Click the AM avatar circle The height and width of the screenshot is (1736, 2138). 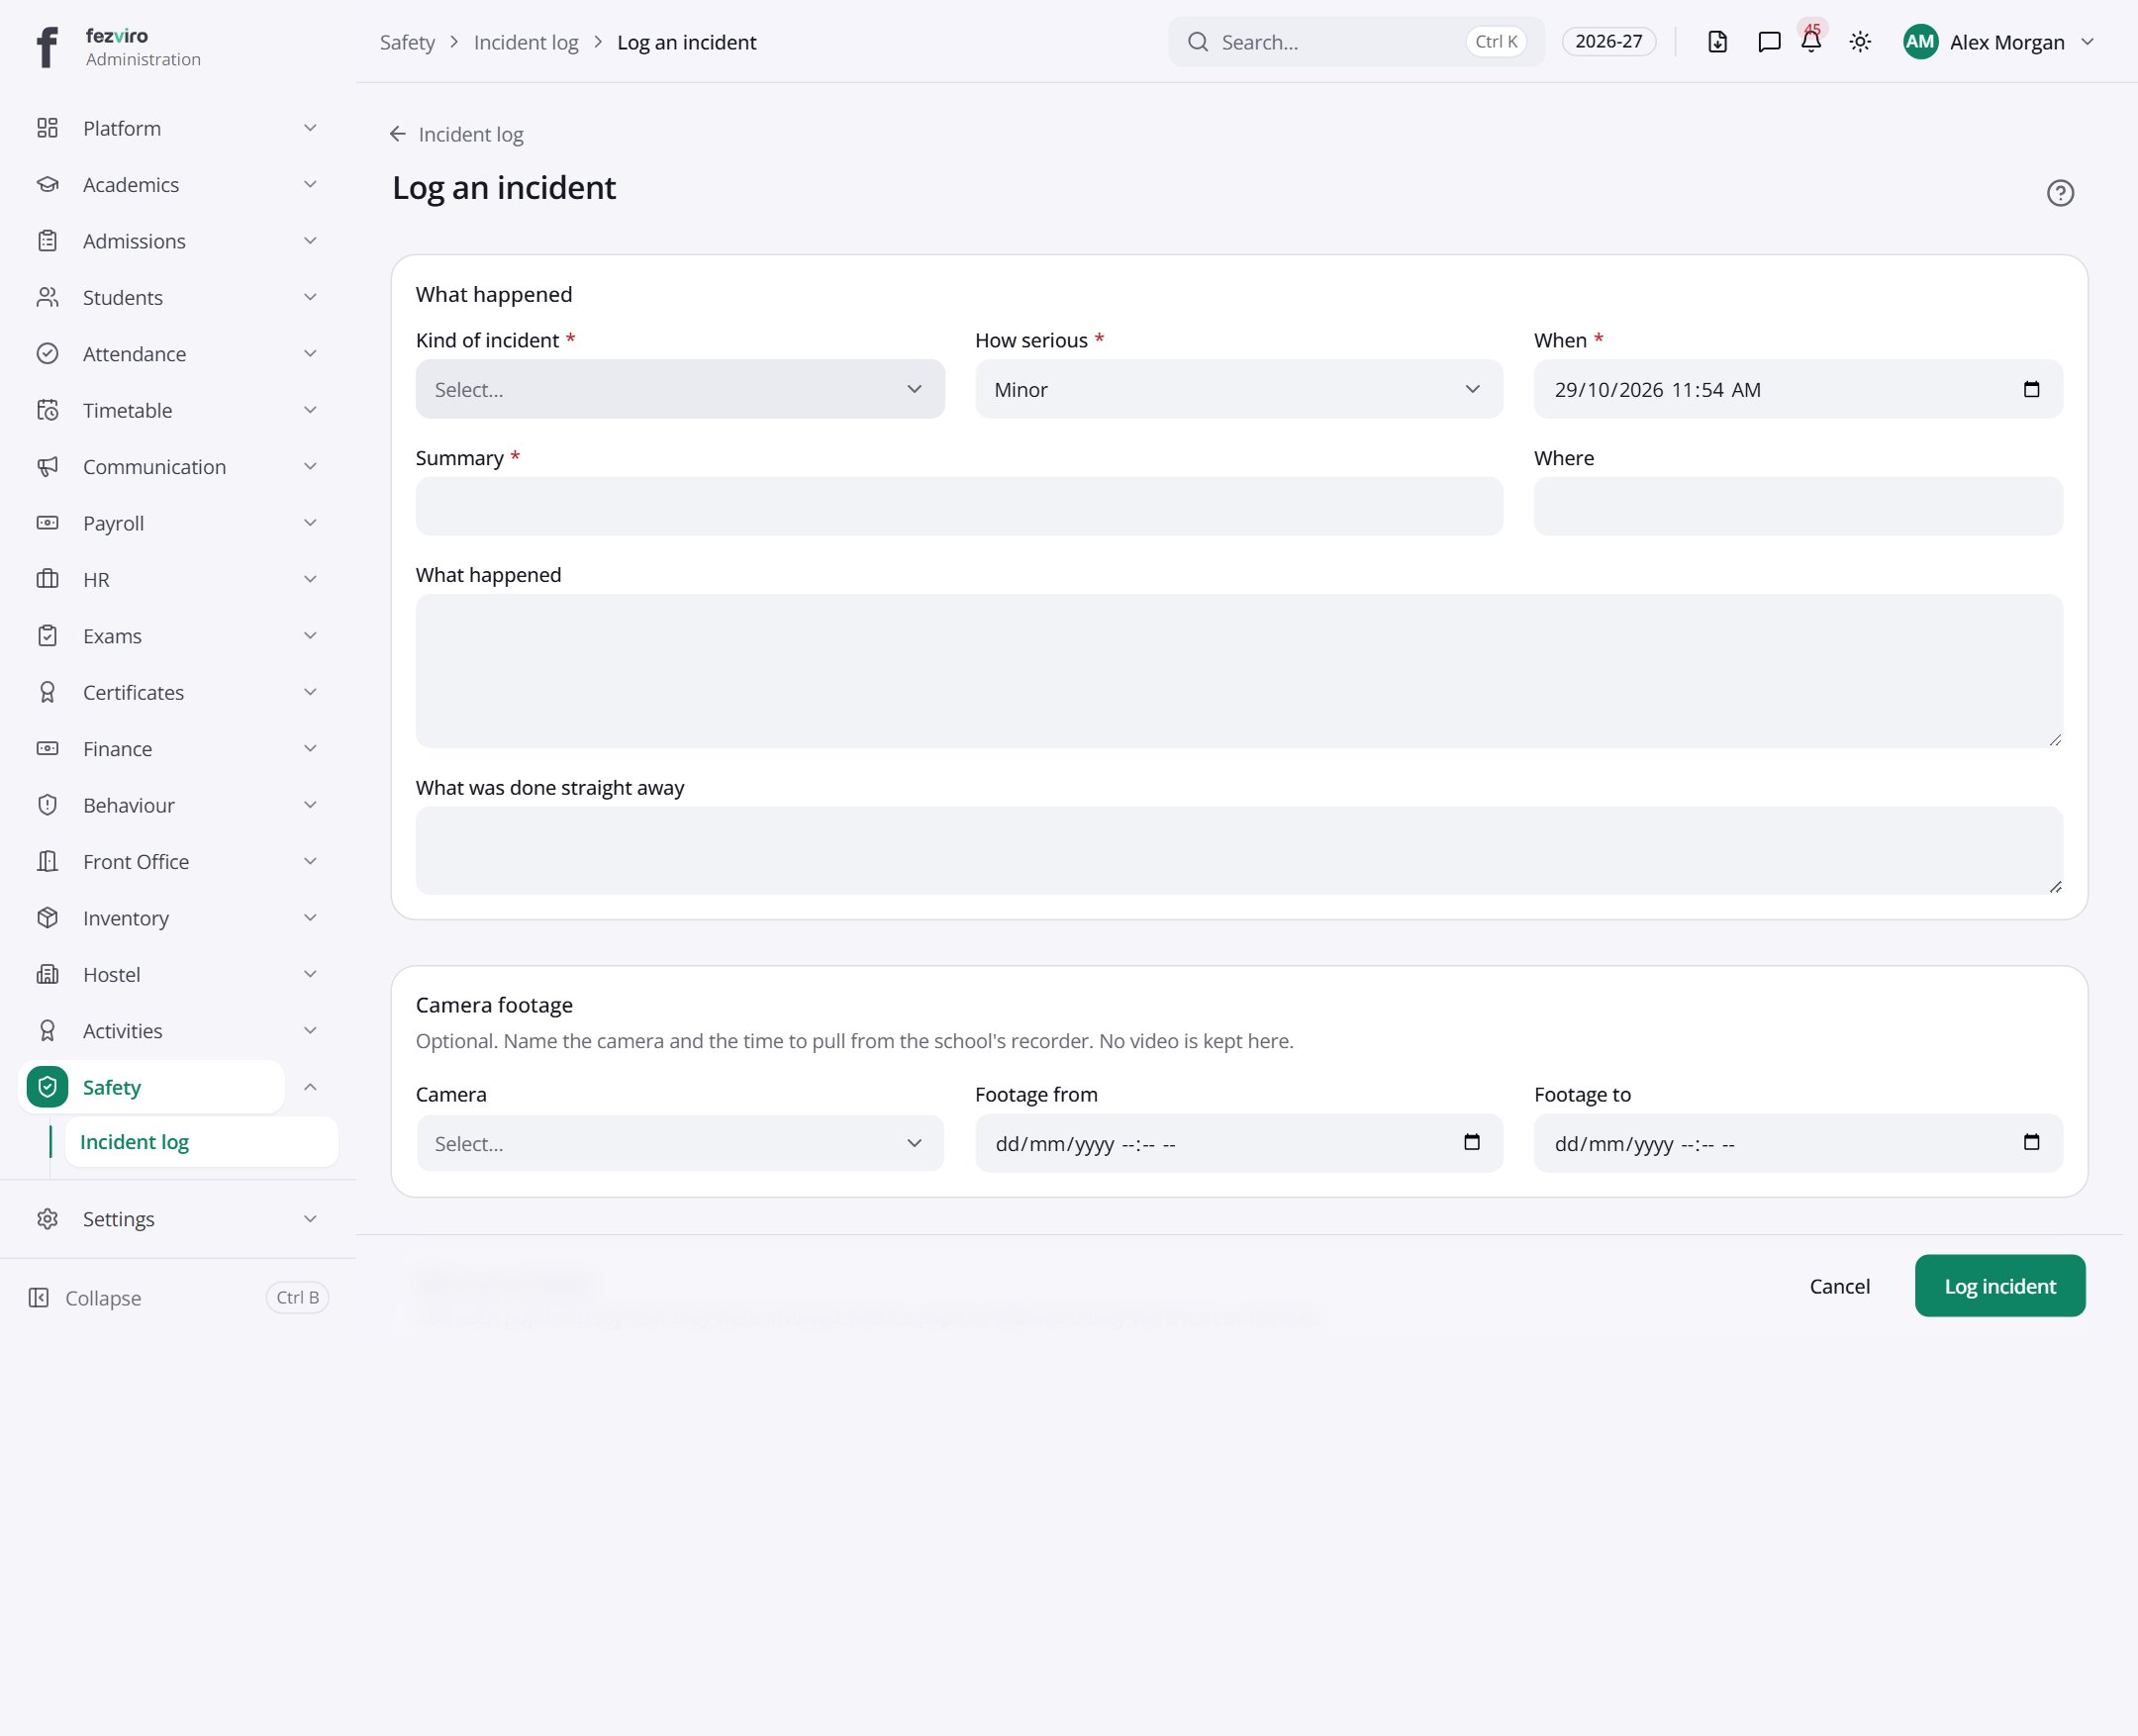pos(1920,42)
